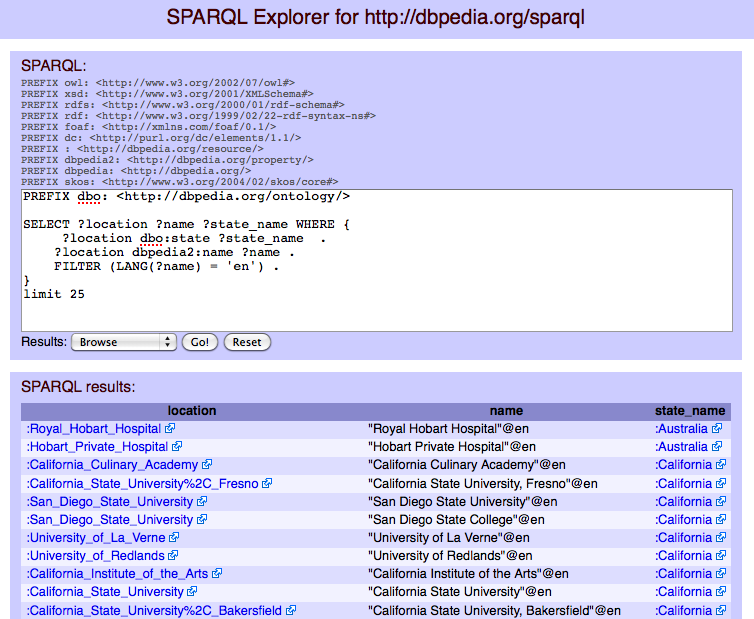
Task: Open external icon after California_State_University%2C_Bakersfield
Action: (x=291, y=610)
